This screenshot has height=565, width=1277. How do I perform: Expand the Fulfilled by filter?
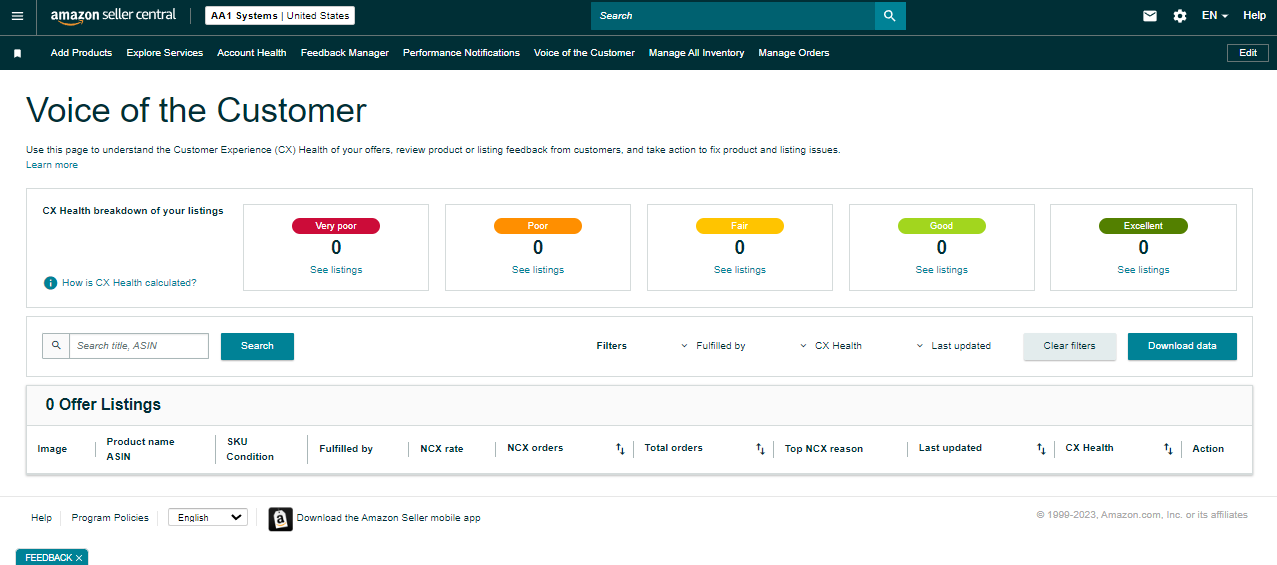[713, 346]
